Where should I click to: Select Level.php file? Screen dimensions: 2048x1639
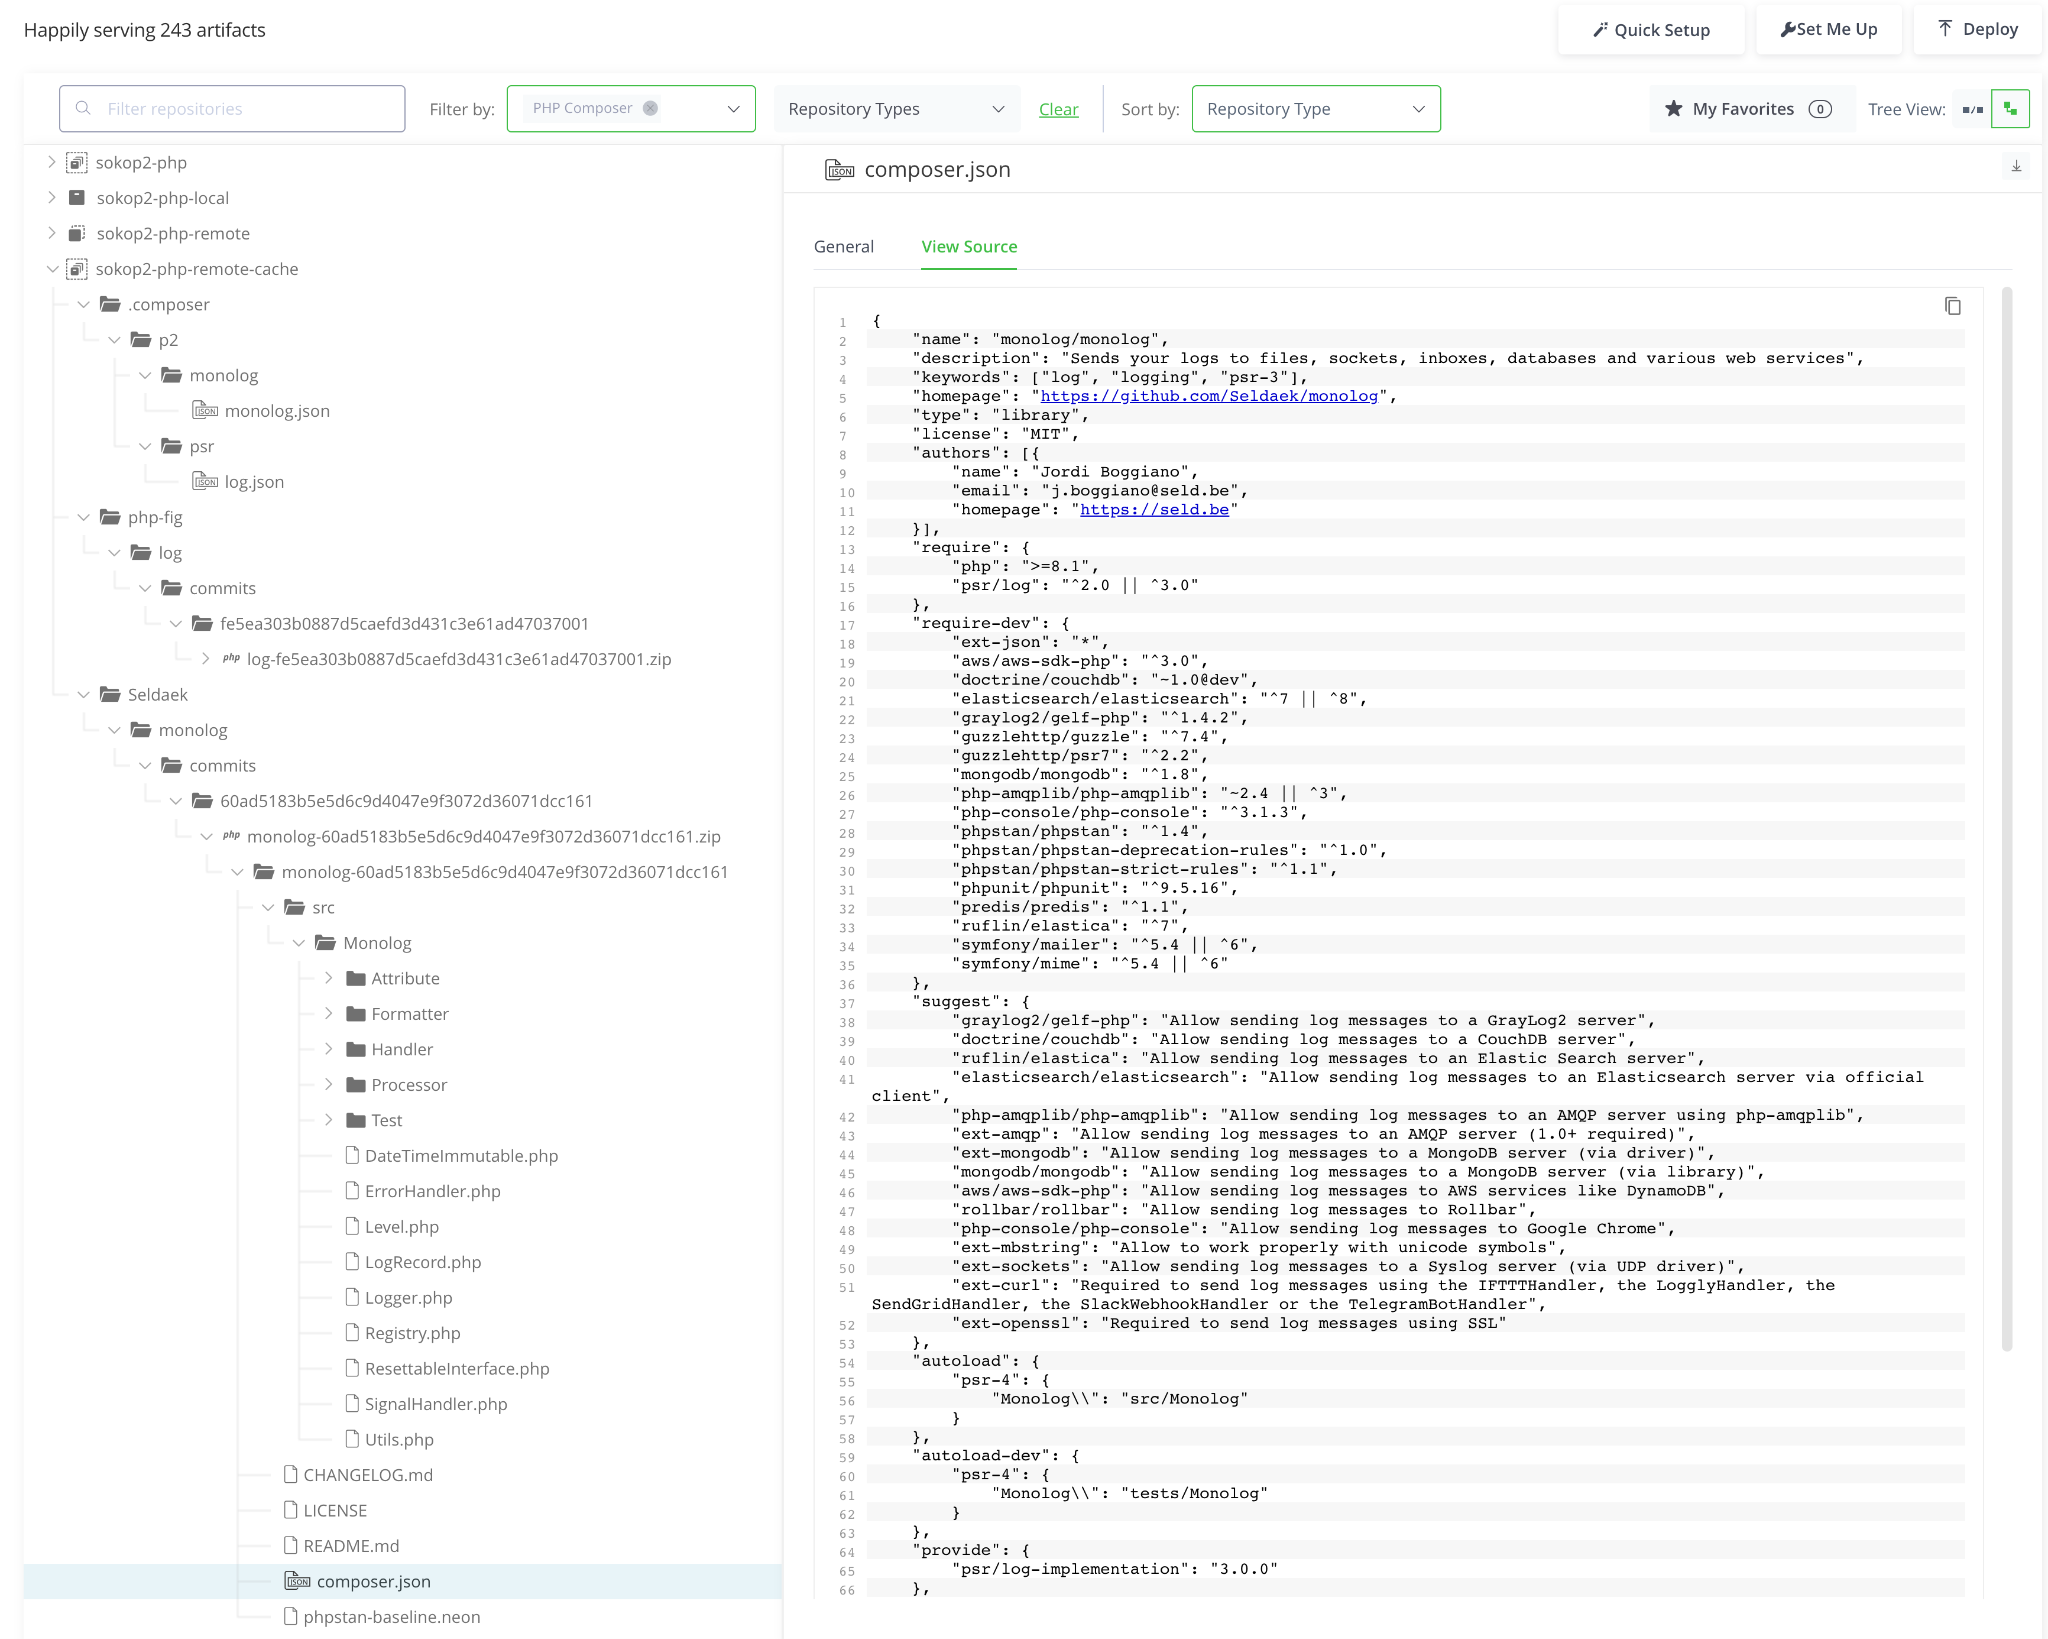pyautogui.click(x=401, y=1227)
